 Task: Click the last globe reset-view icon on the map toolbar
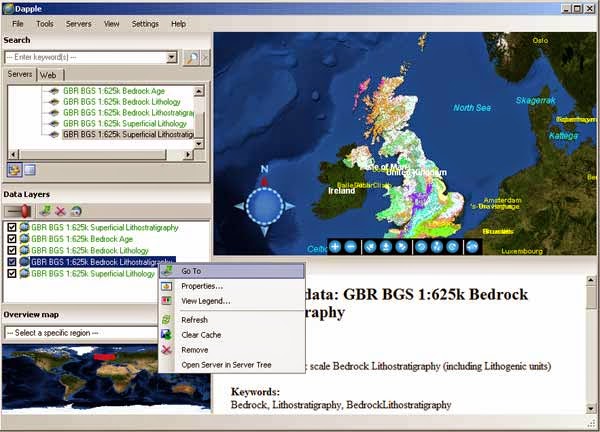coord(472,247)
